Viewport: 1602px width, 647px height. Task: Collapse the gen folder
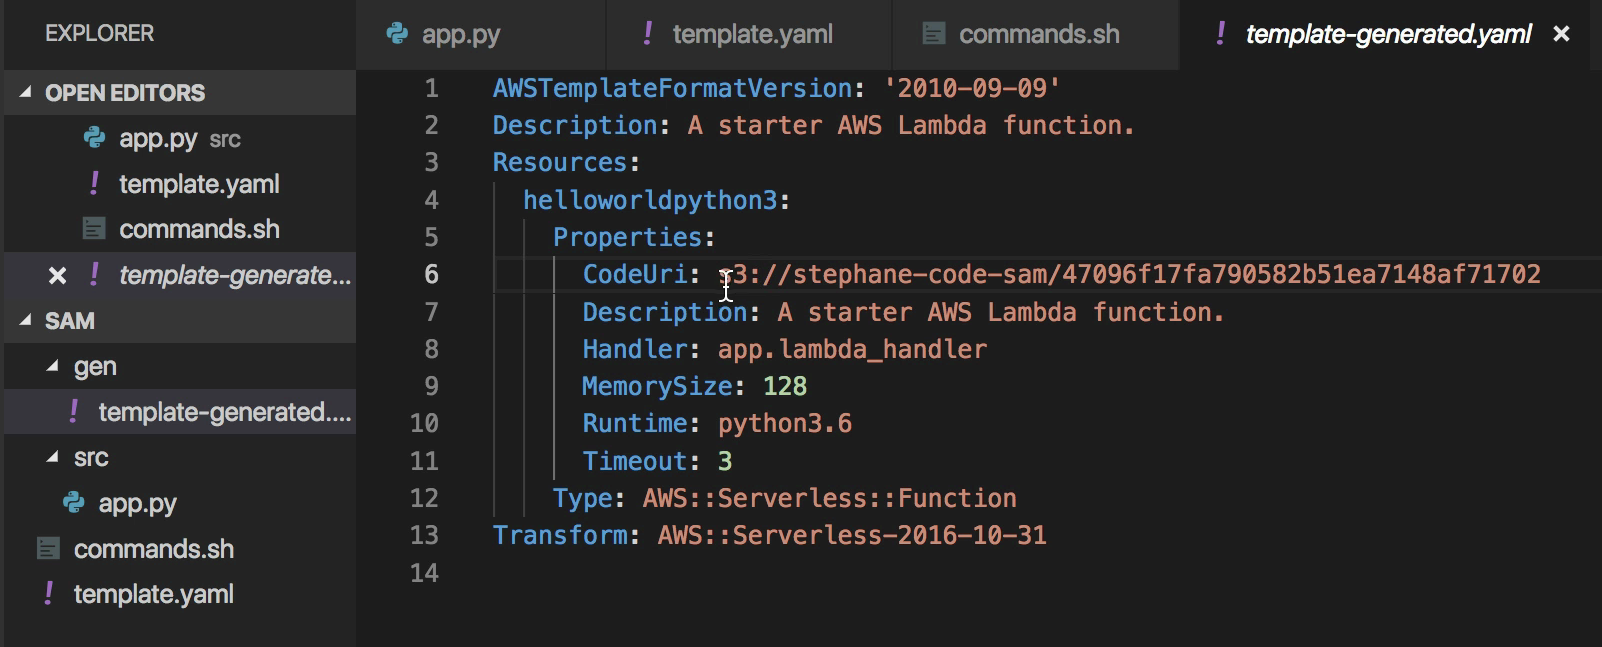(52, 366)
